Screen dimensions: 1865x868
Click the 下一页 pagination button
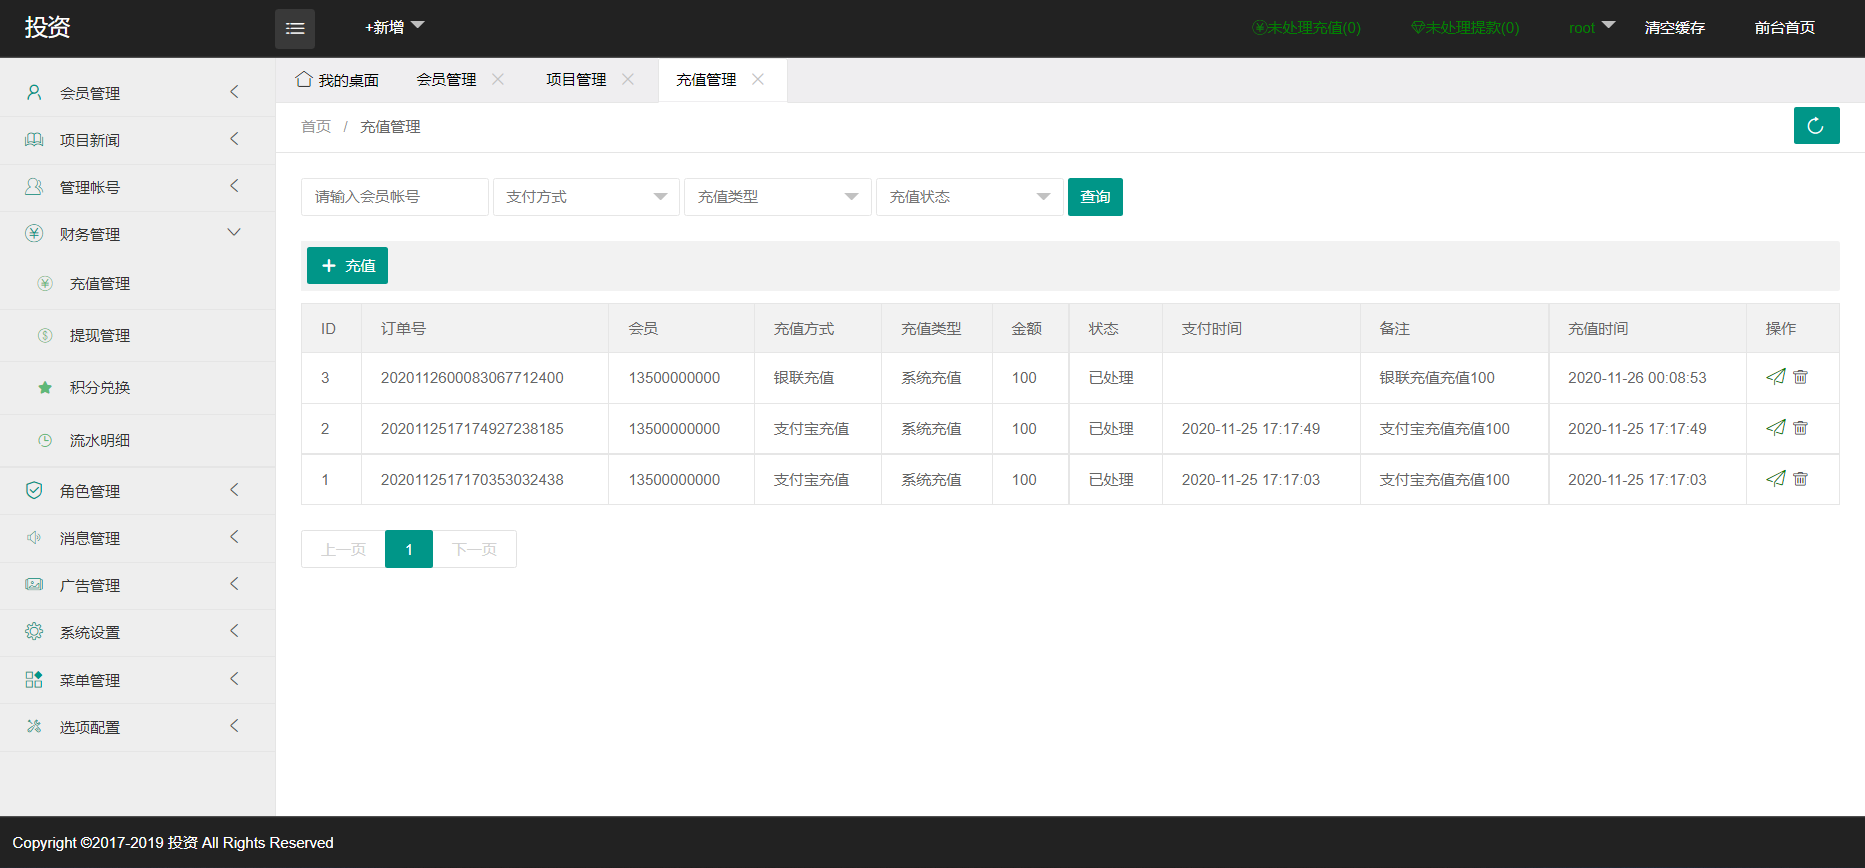474,549
